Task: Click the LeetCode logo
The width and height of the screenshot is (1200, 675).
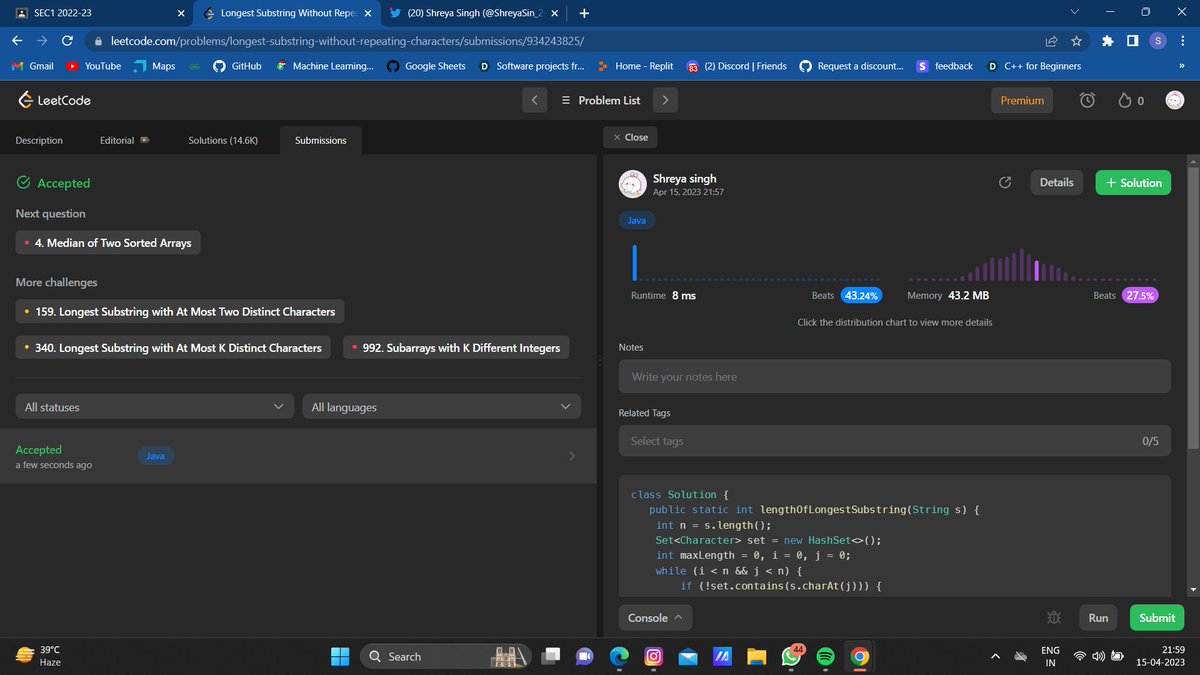Action: pyautogui.click(x=55, y=100)
